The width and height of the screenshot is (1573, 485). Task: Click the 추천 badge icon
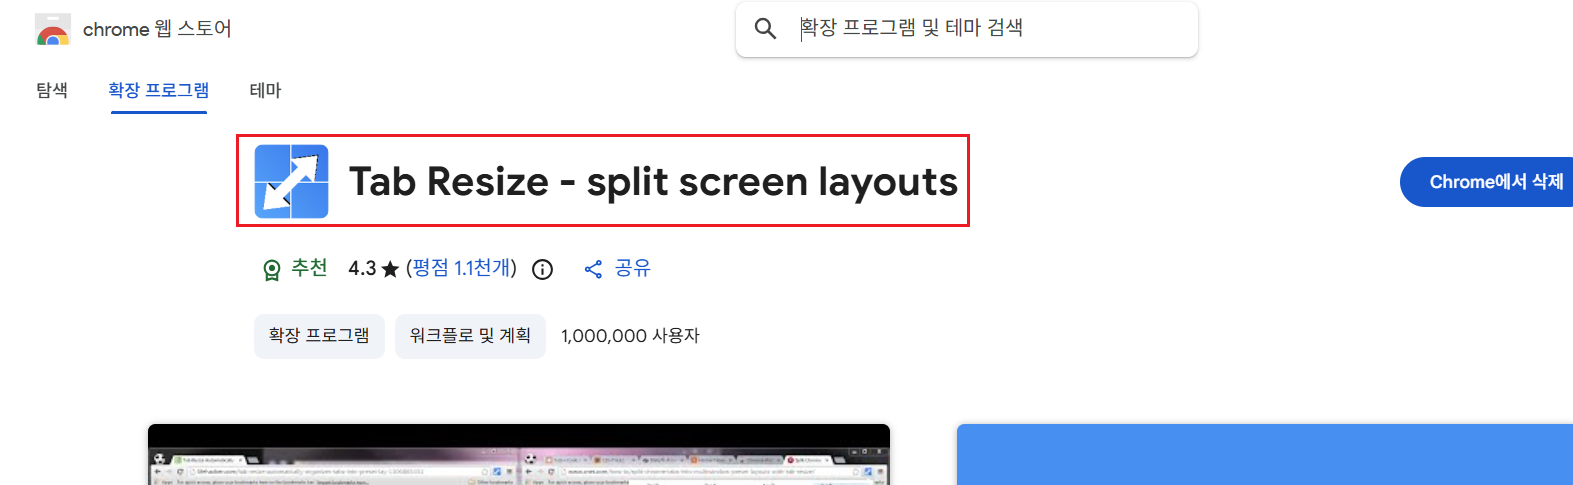[x=271, y=269]
